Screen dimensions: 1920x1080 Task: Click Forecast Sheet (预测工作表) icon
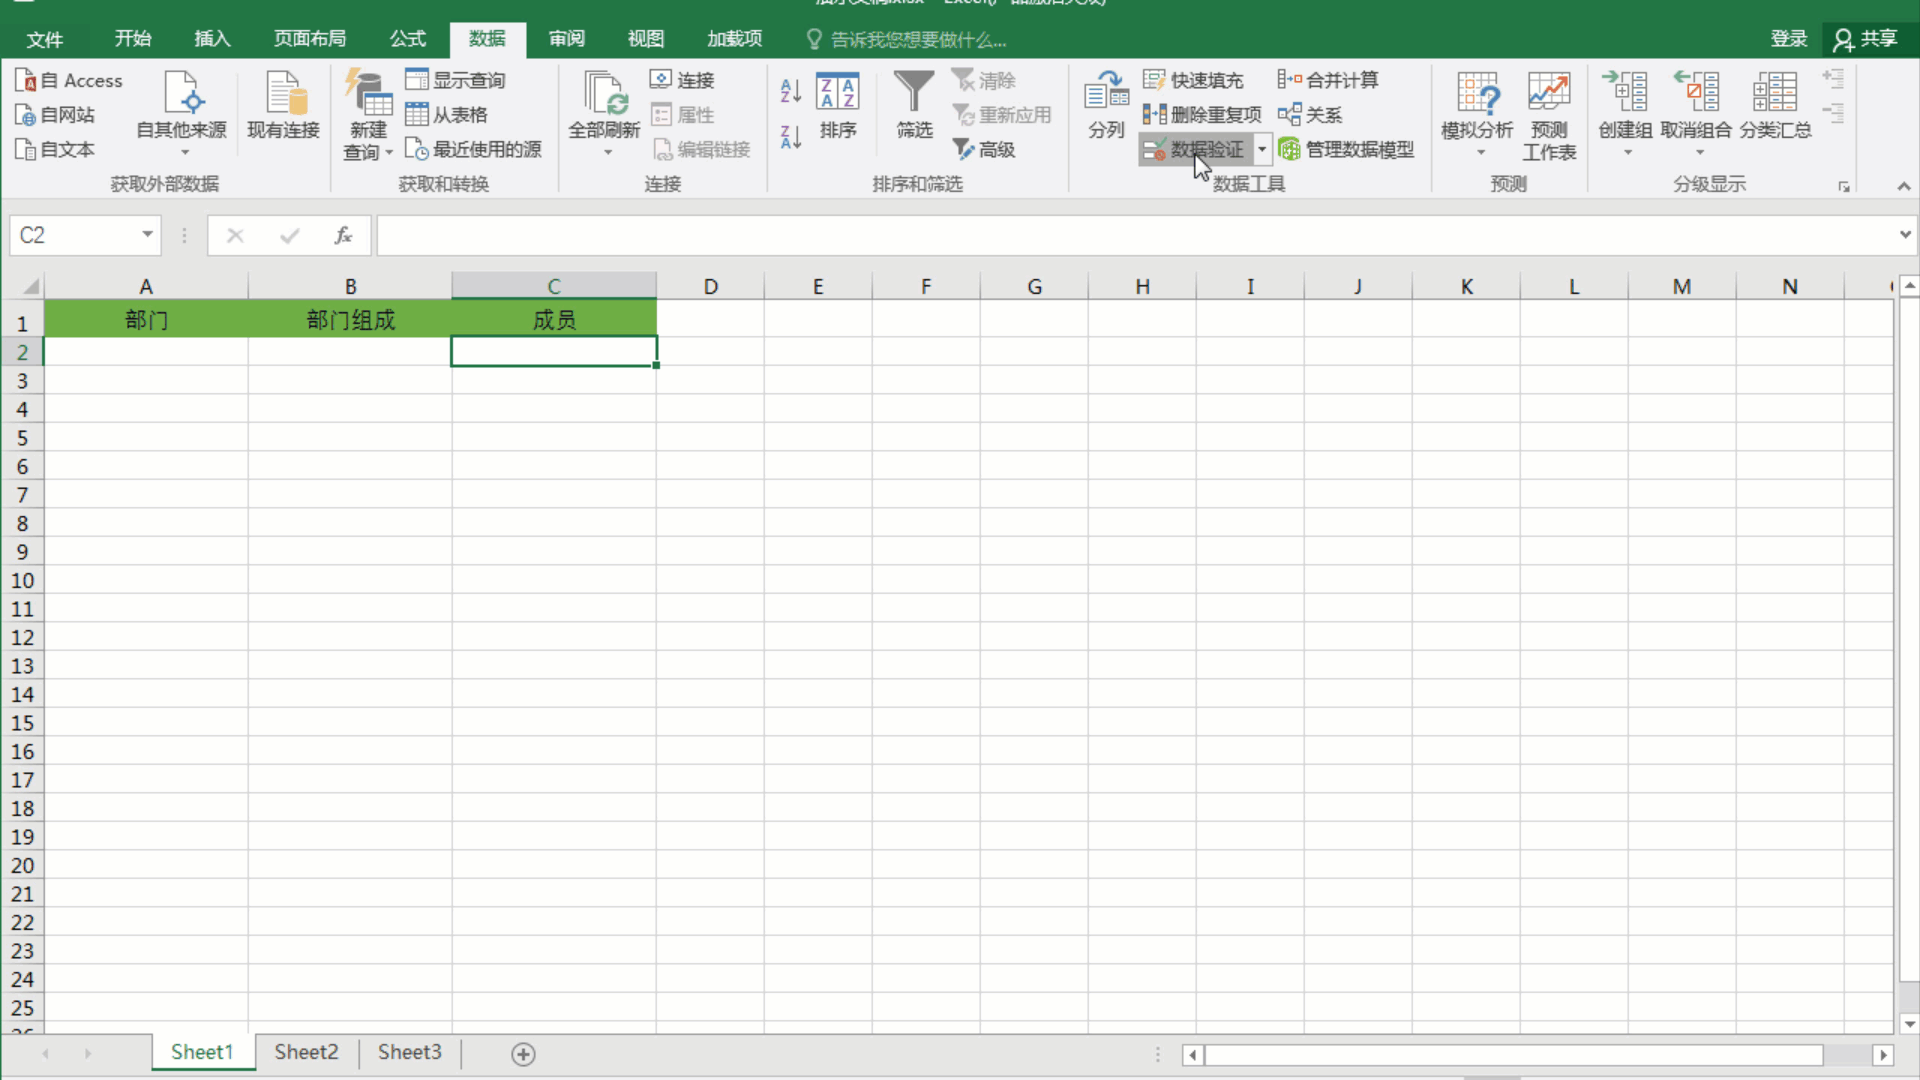tap(1548, 104)
